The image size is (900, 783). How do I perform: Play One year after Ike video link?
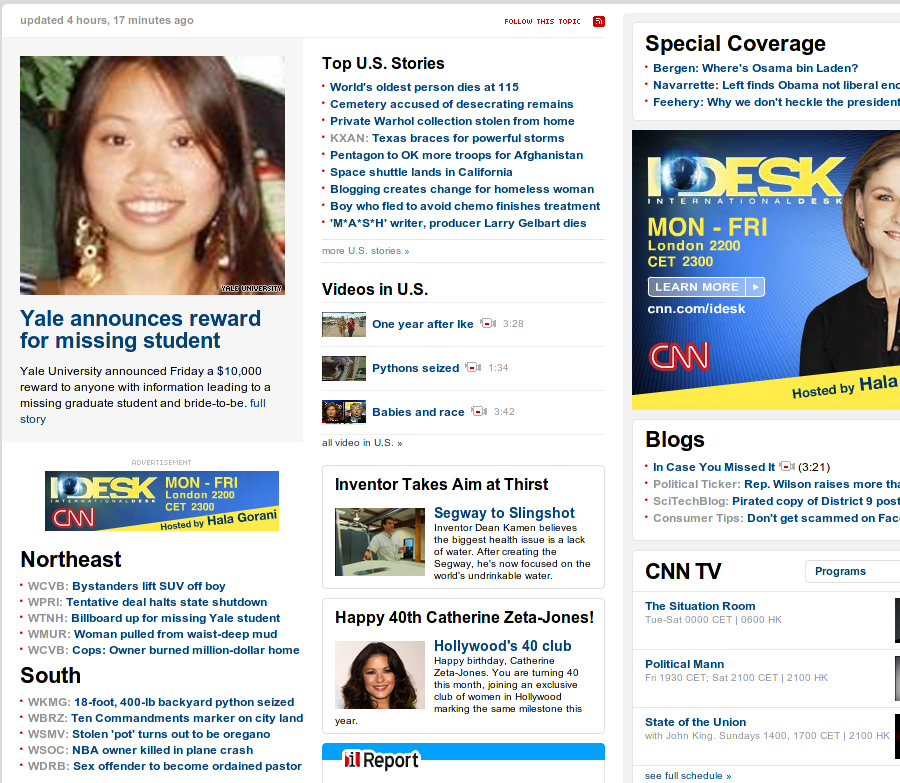pos(422,324)
